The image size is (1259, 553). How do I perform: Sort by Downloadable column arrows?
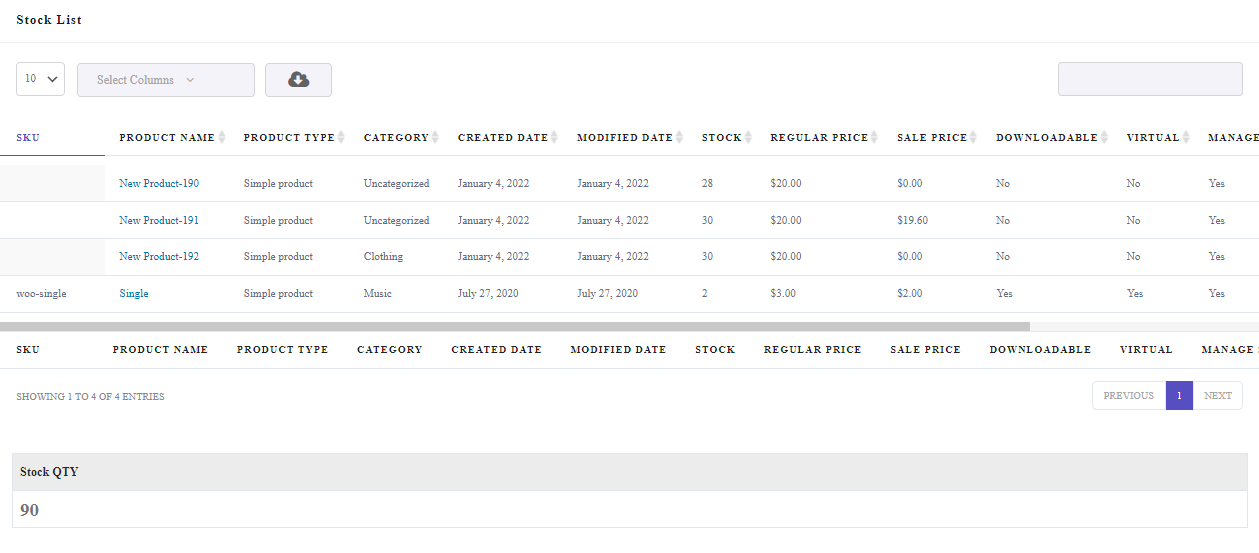pyautogui.click(x=1105, y=137)
